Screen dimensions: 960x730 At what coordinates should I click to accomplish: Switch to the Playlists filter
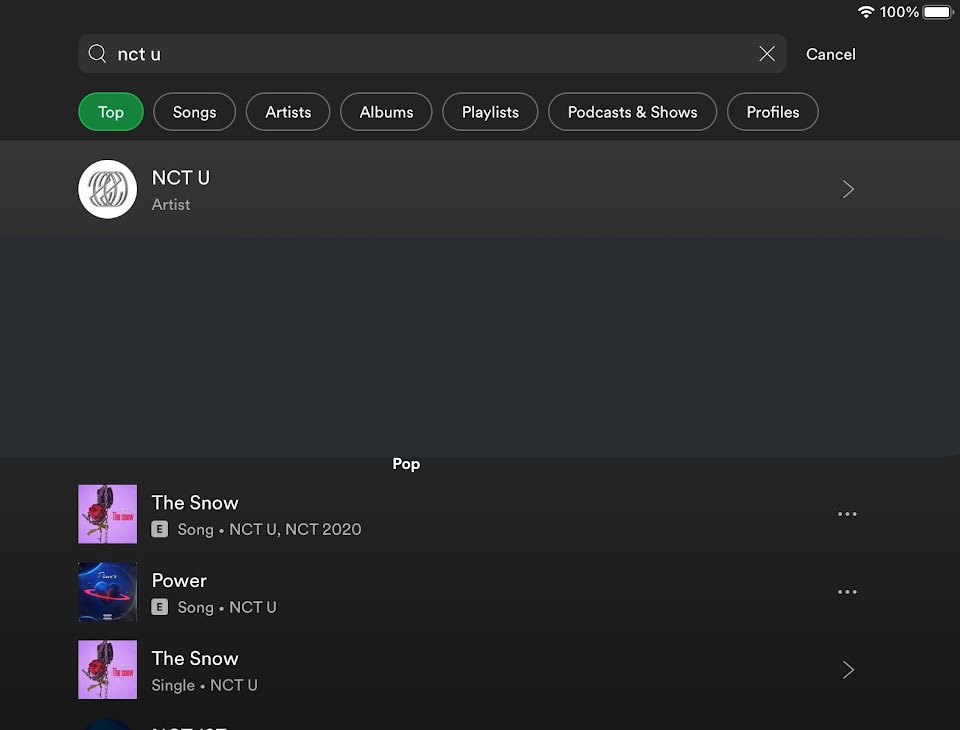pyautogui.click(x=490, y=112)
